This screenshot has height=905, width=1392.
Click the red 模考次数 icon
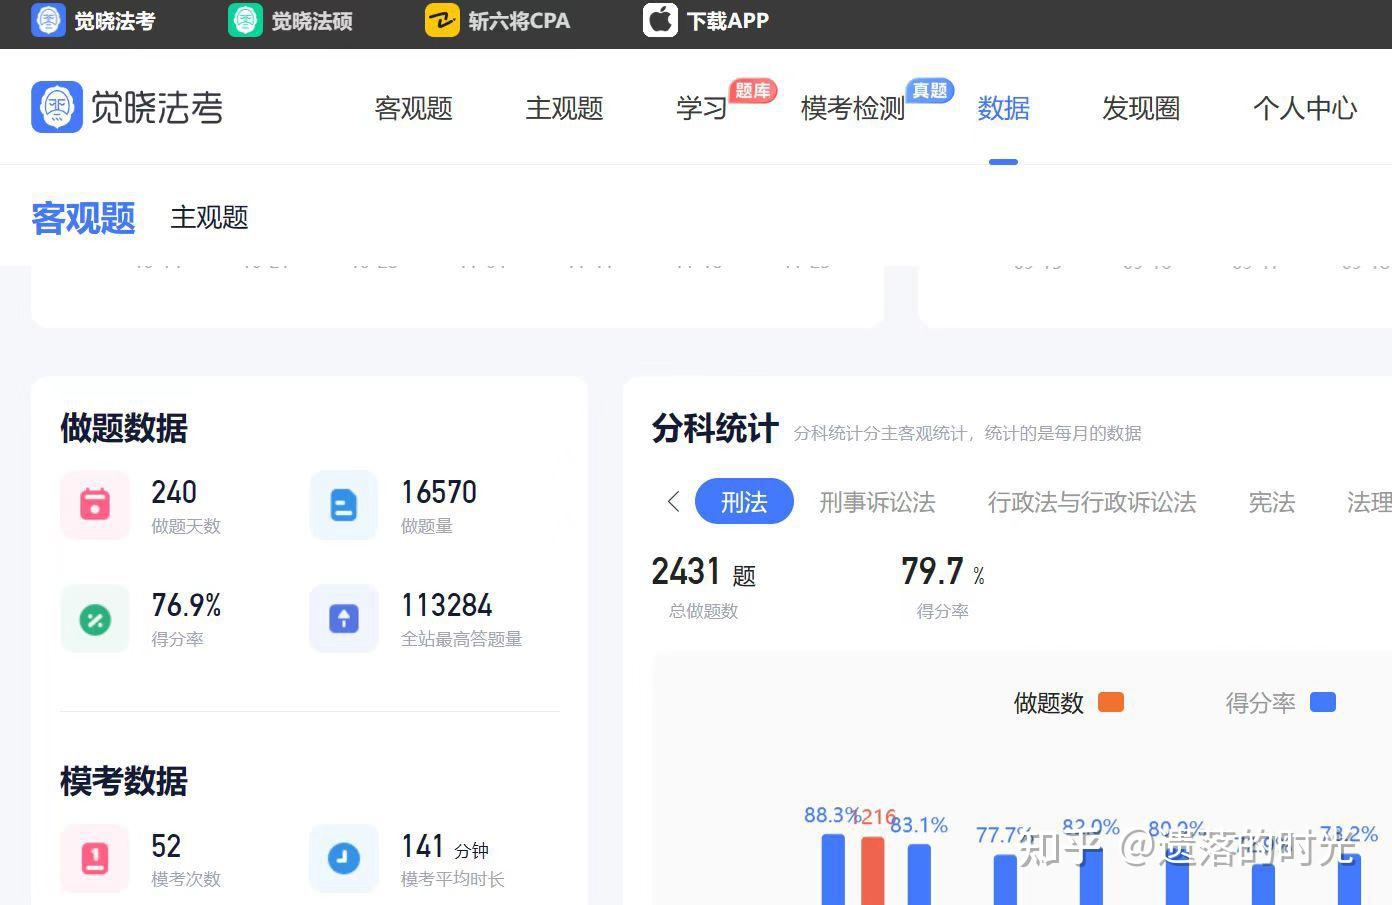click(x=95, y=858)
